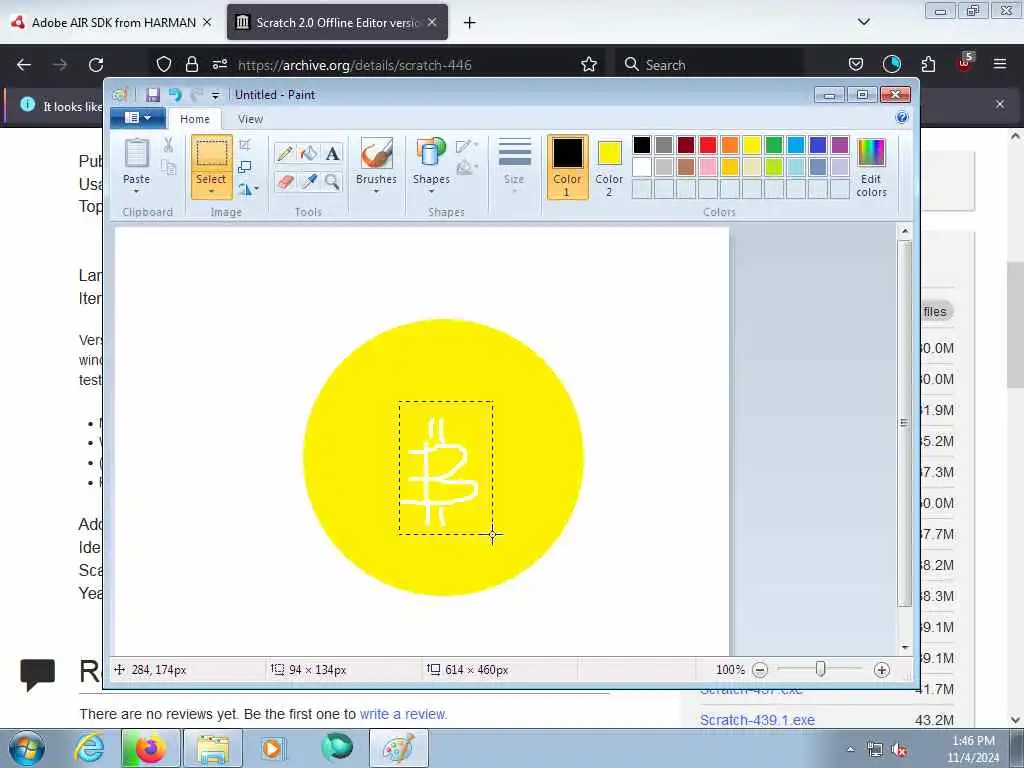The image size is (1024, 768).
Task: Open Windows Media Player from taskbar
Action: 272,748
